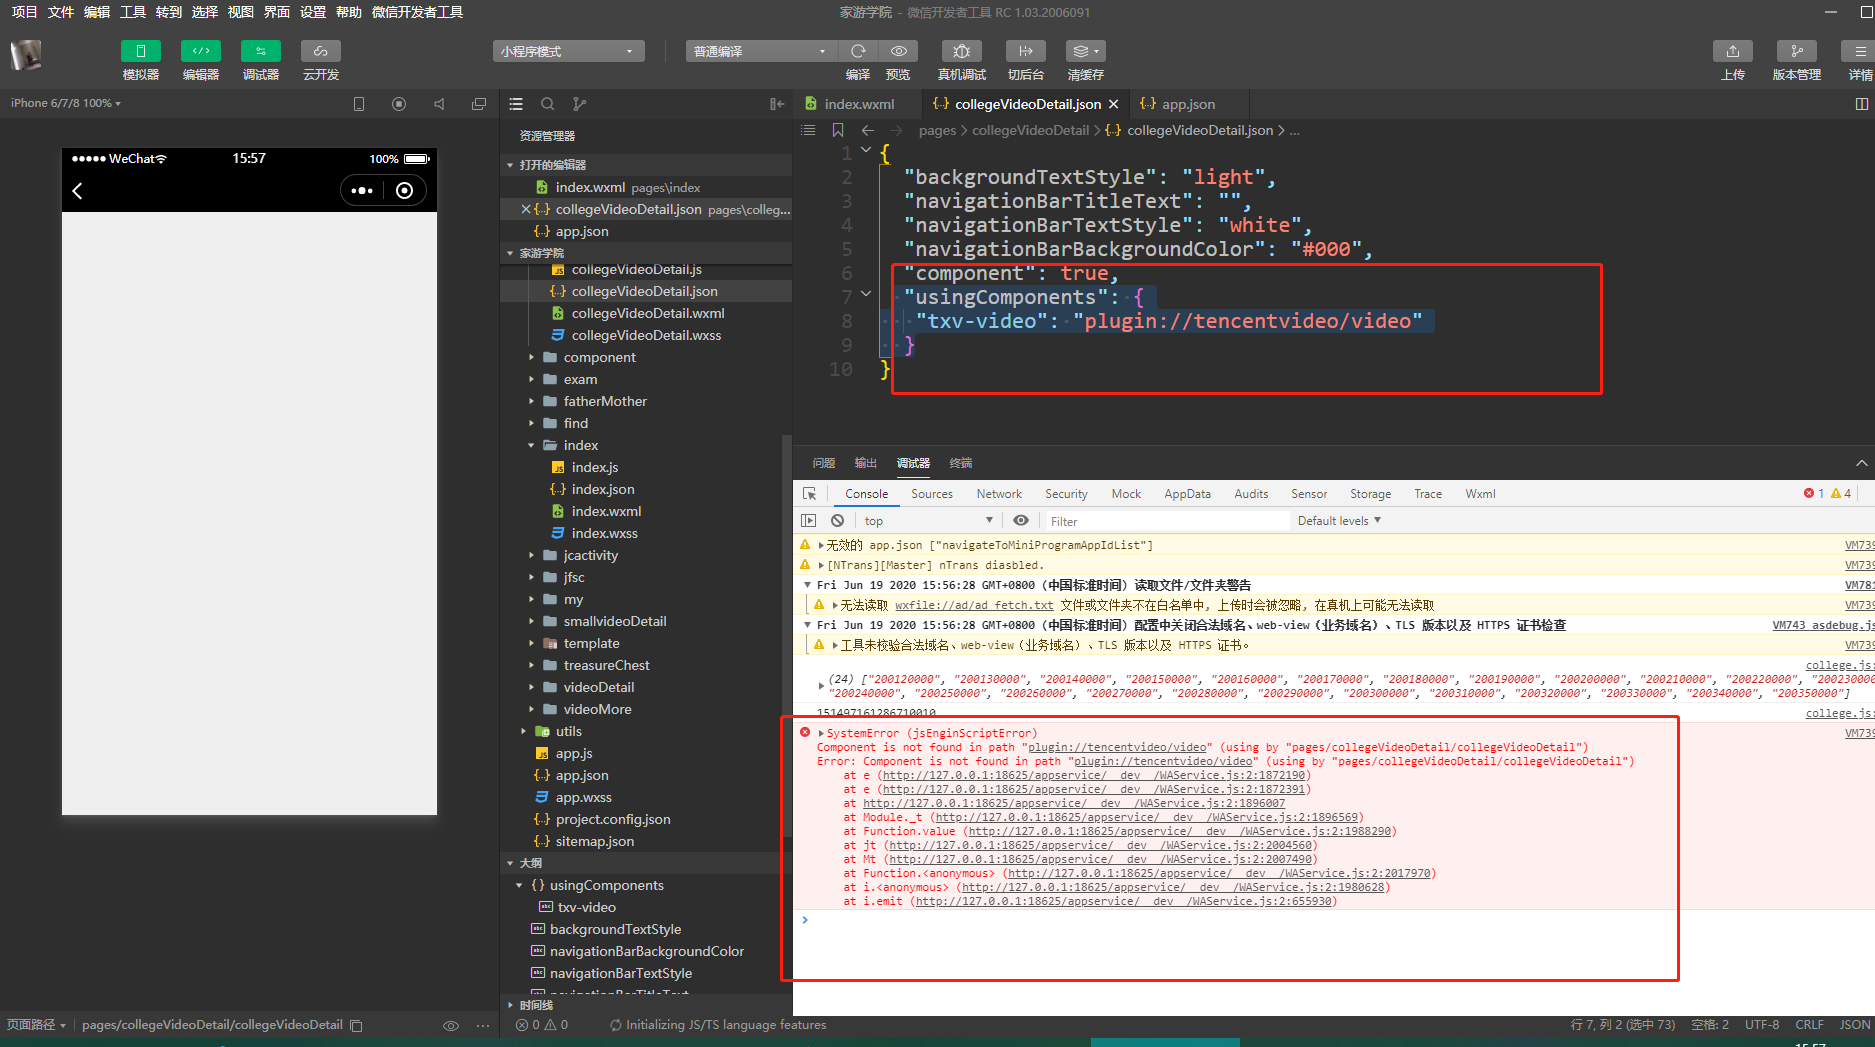Open the search icon in sidebar
1875x1047 pixels.
point(548,104)
